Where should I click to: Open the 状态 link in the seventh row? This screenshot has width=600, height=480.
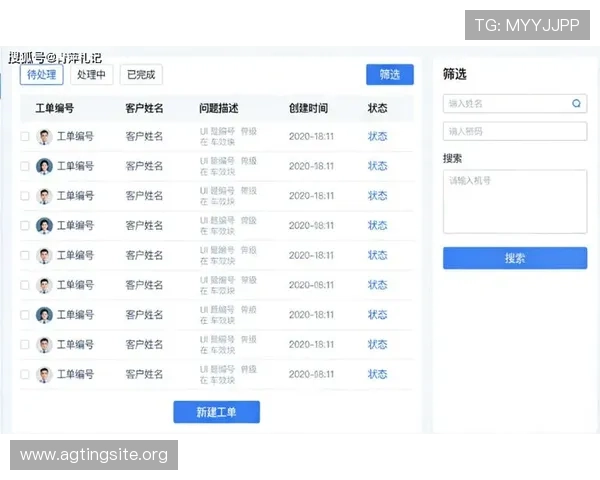[x=377, y=315]
